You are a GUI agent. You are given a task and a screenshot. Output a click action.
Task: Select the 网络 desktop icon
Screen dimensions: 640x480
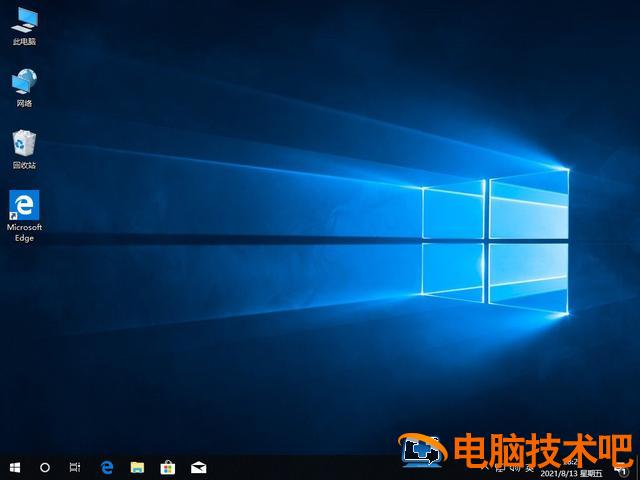pos(24,88)
